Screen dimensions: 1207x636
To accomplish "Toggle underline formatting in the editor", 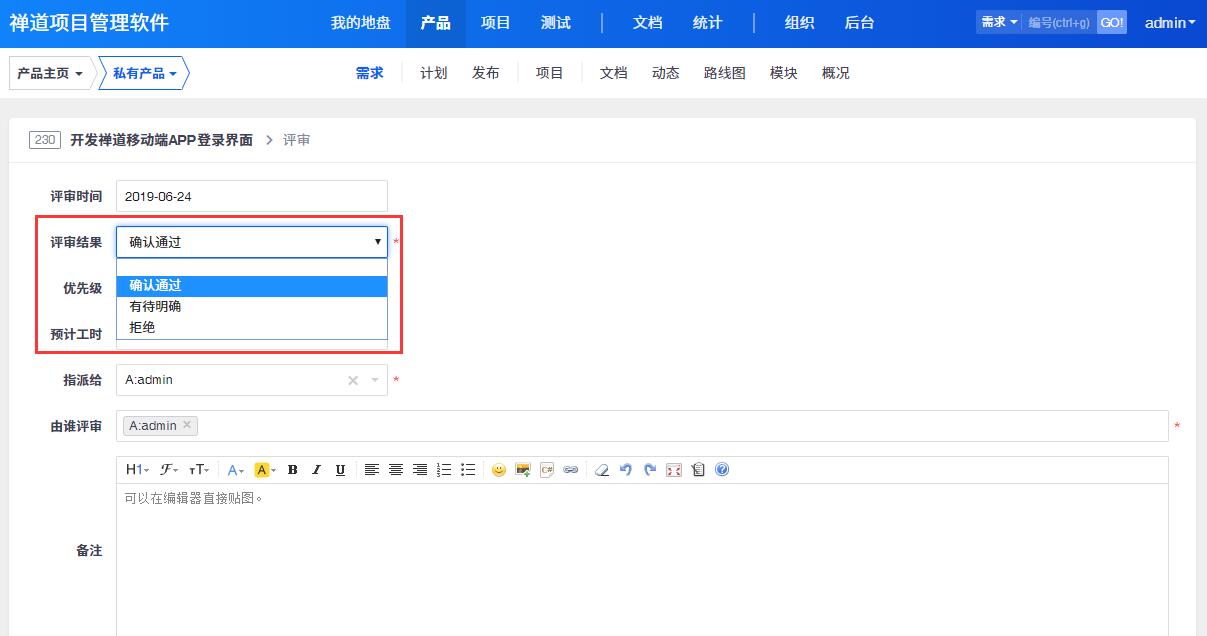I will [340, 470].
